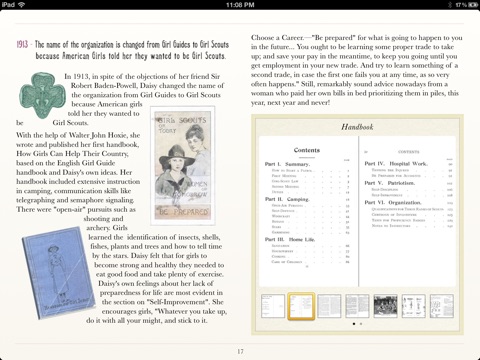The width and height of the screenshot is (480, 360).
Task: Tap the Bluetooth icon in status bar
Action: pyautogui.click(x=450, y=5)
